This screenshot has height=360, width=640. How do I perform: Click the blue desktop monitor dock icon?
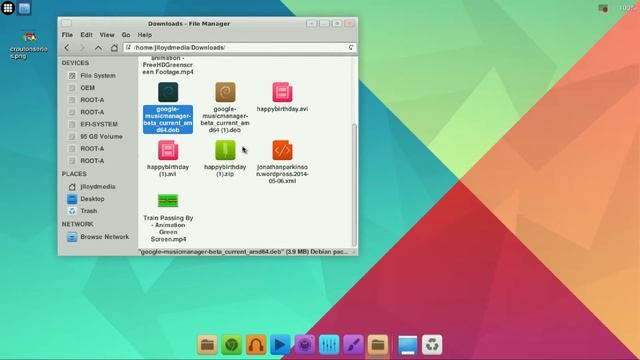tap(407, 345)
